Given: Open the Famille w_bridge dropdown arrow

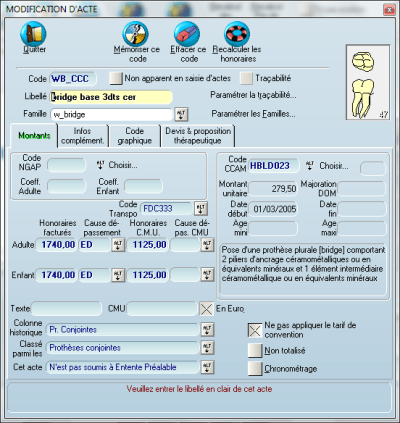Looking at the screenshot, I should 181,114.
